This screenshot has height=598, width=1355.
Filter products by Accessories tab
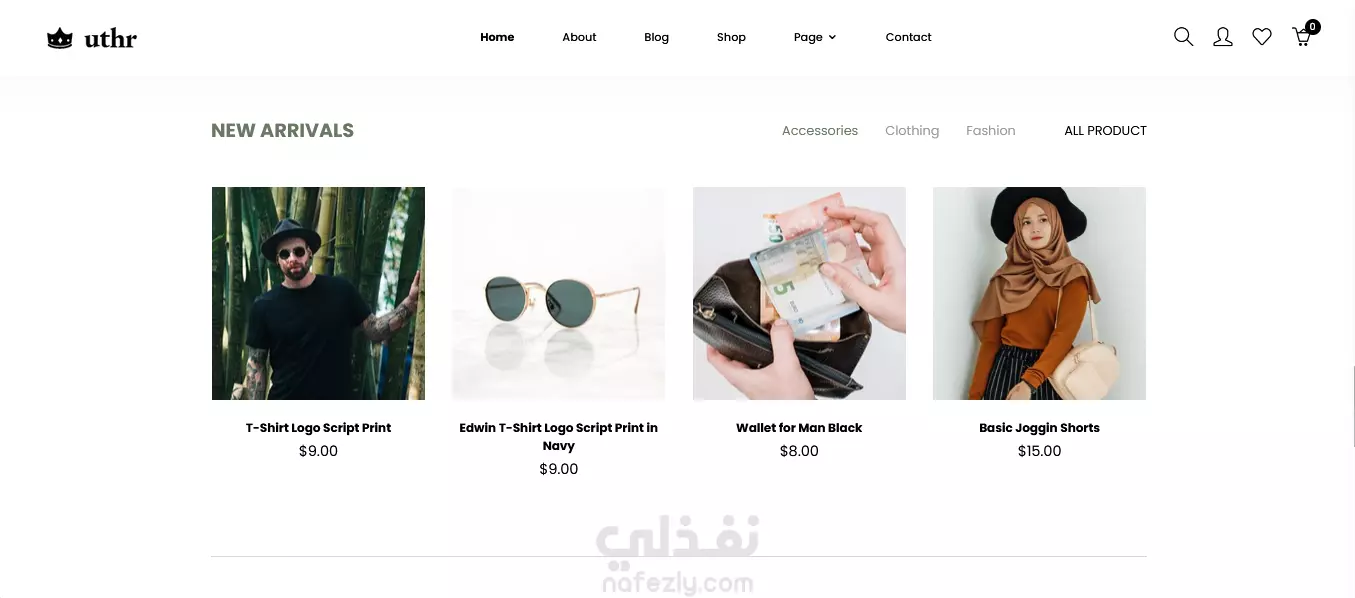pos(820,130)
